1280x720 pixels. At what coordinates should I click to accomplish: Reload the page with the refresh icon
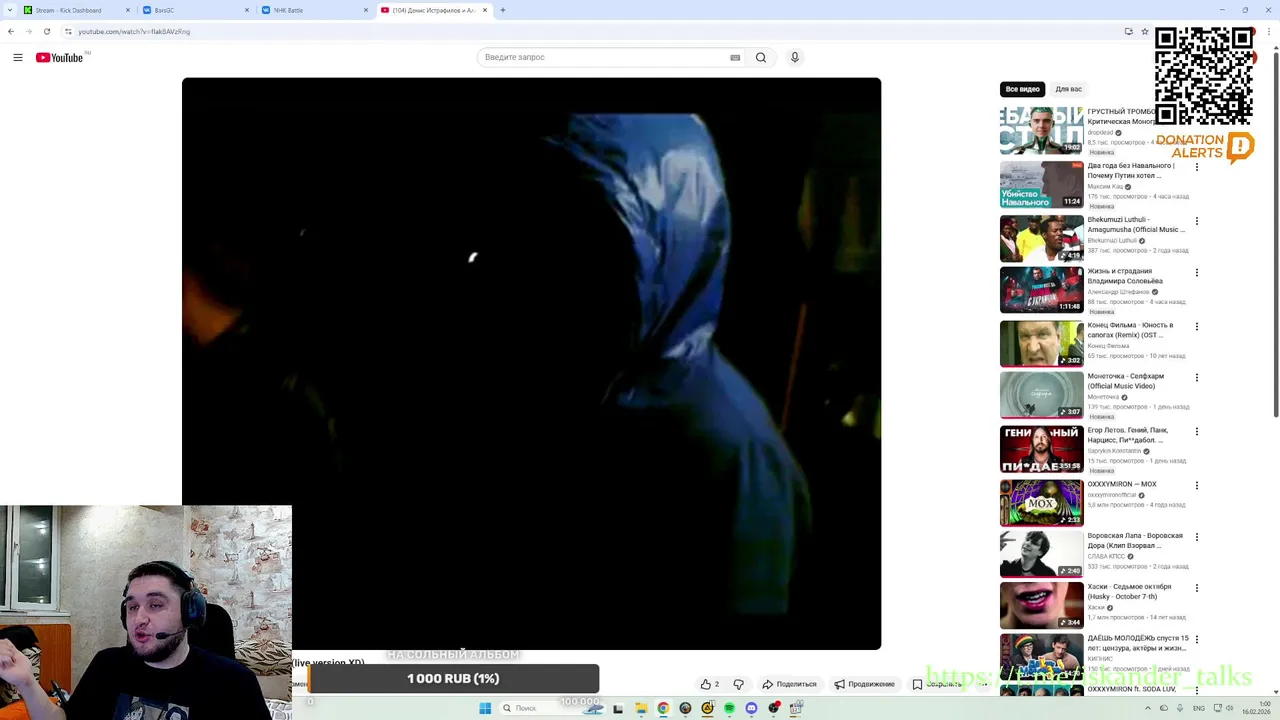click(46, 31)
